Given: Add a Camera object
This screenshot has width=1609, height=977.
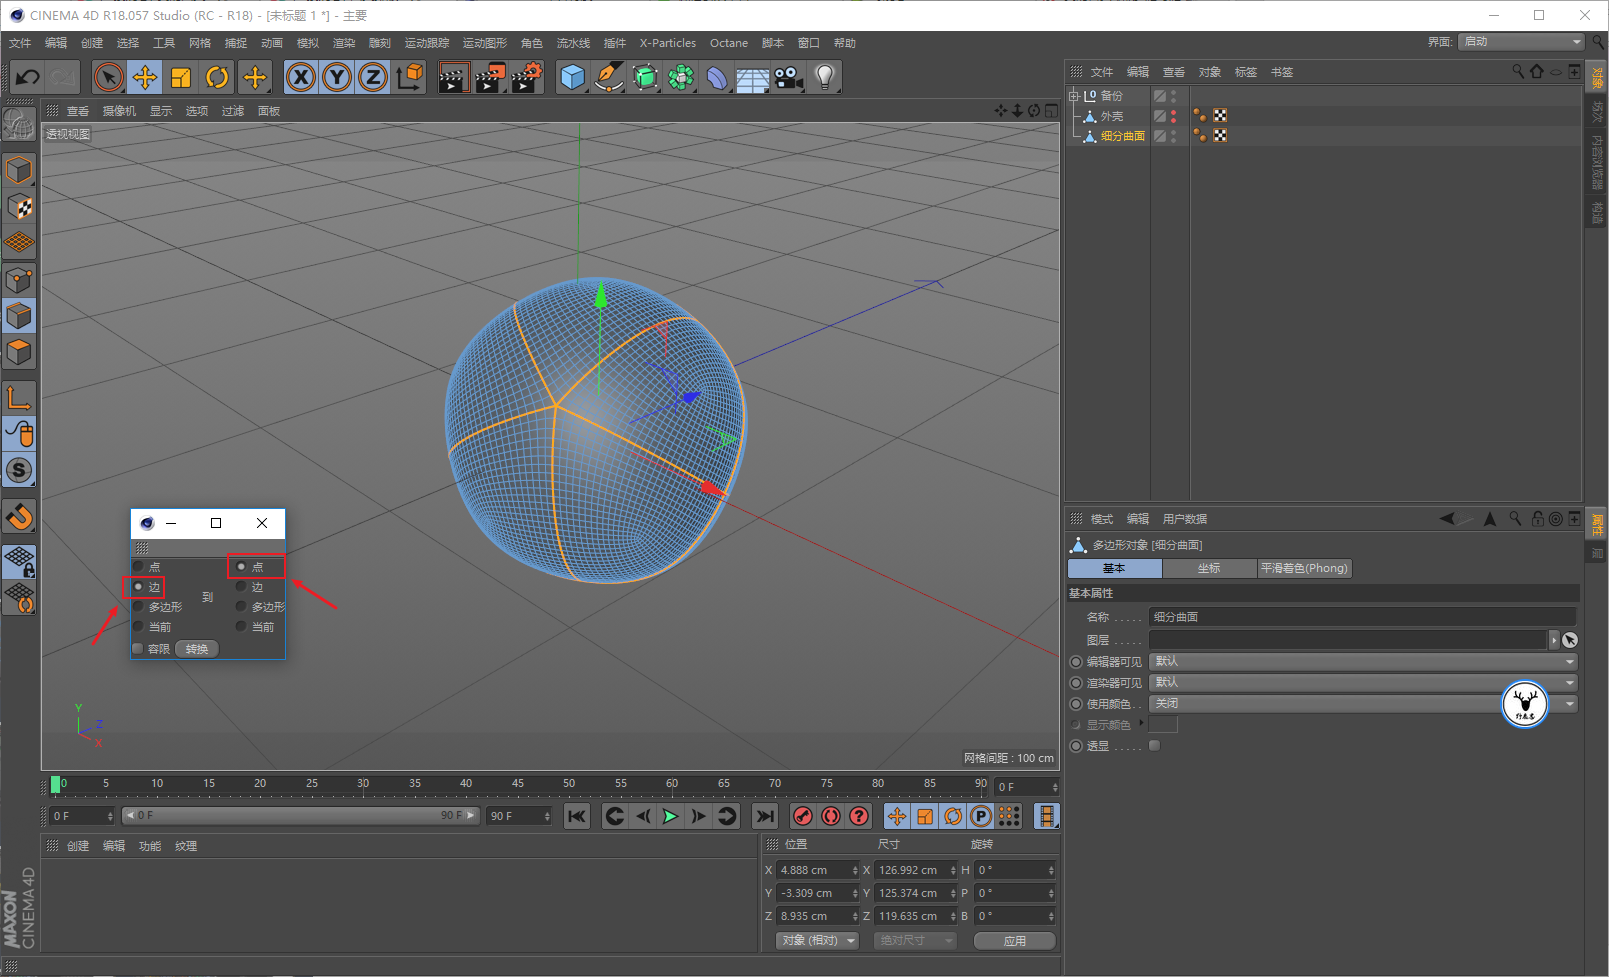Looking at the screenshot, I should tap(789, 77).
